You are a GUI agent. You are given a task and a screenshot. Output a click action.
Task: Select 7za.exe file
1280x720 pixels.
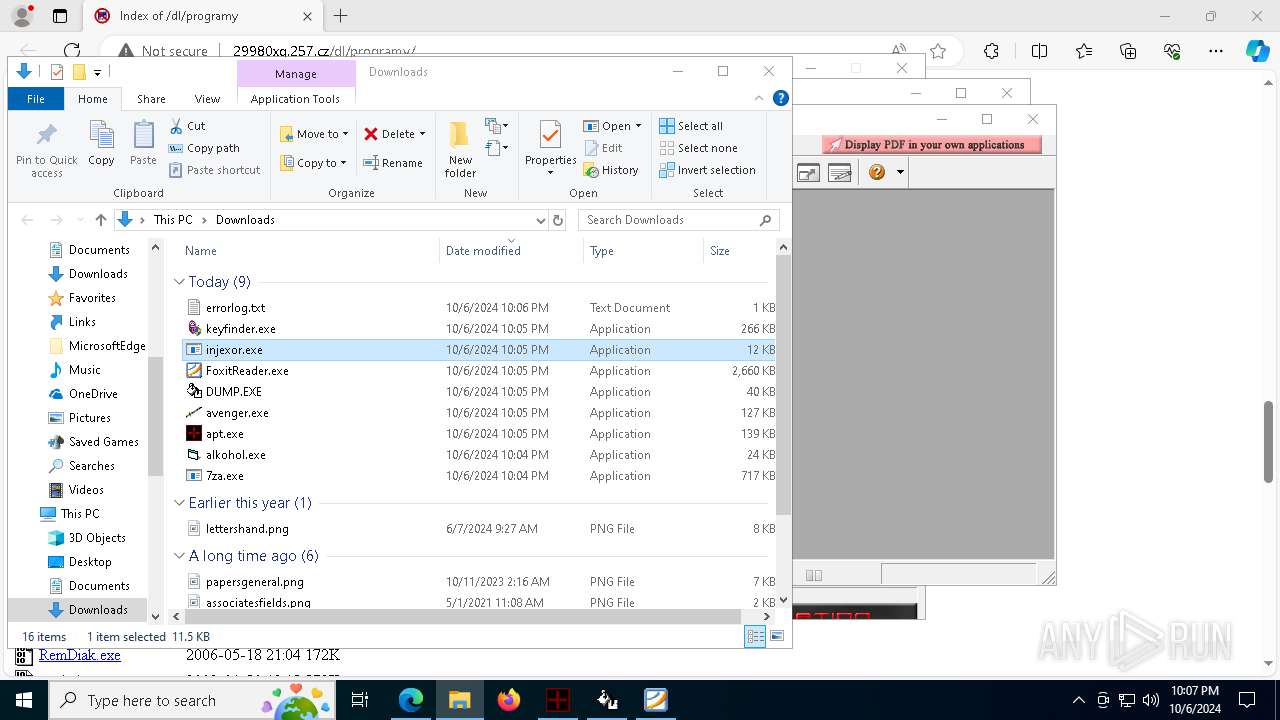click(225, 476)
